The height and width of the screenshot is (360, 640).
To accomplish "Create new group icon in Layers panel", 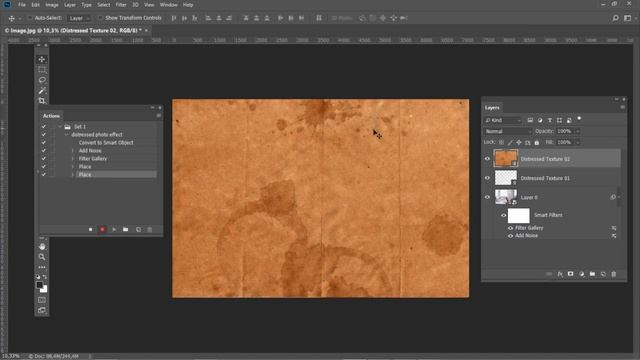I will tap(592, 274).
